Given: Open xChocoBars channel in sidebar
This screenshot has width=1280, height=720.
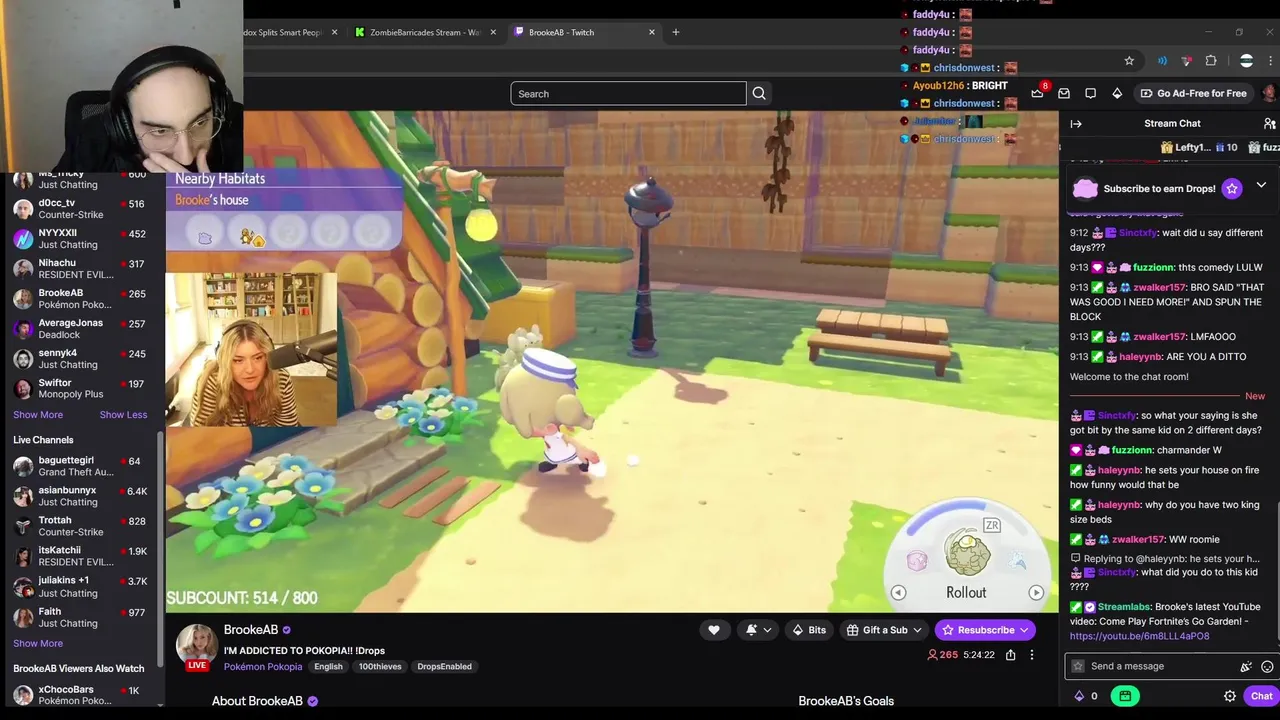Looking at the screenshot, I should point(80,696).
